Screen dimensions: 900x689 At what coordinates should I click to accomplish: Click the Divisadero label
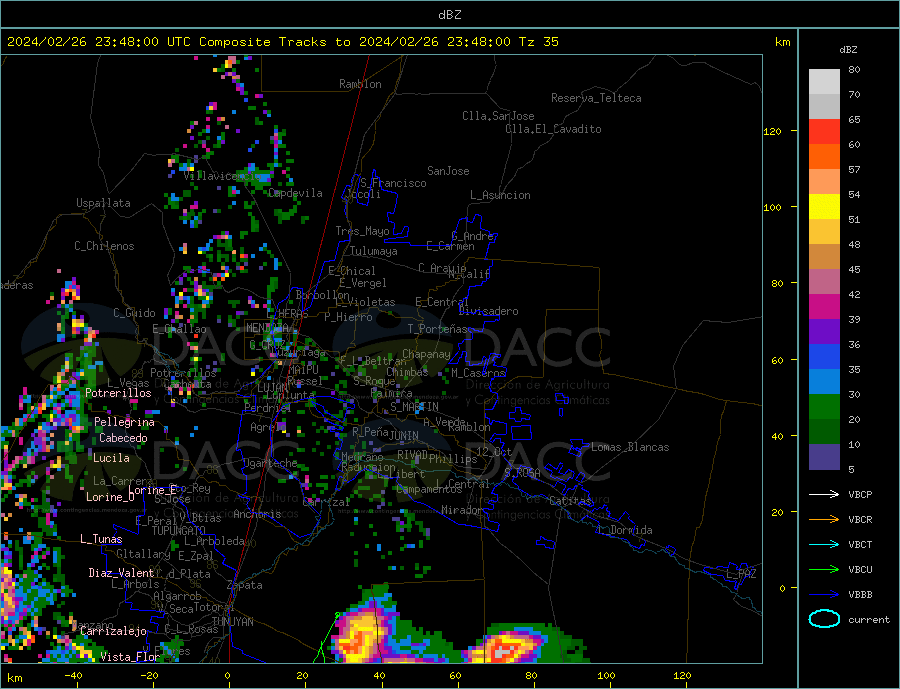488,311
